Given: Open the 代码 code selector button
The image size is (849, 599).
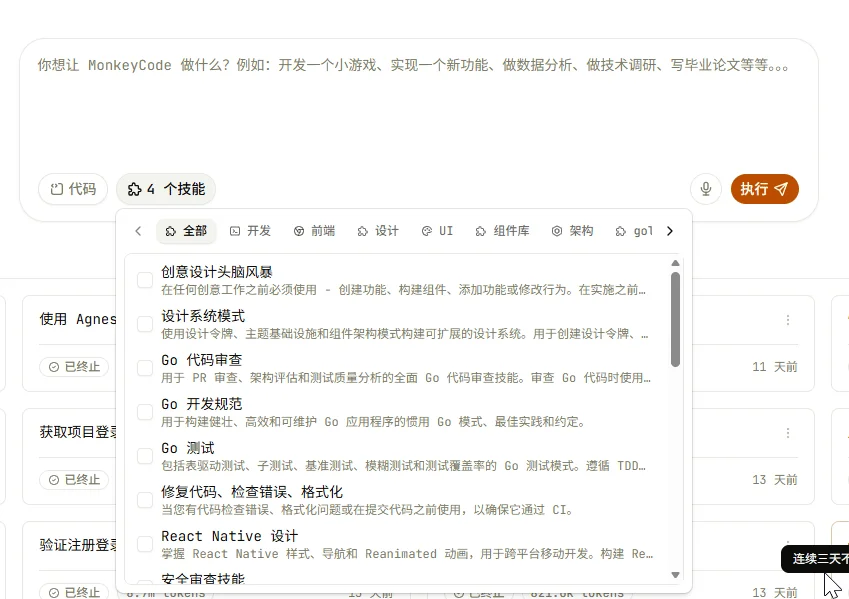Looking at the screenshot, I should tap(73, 189).
